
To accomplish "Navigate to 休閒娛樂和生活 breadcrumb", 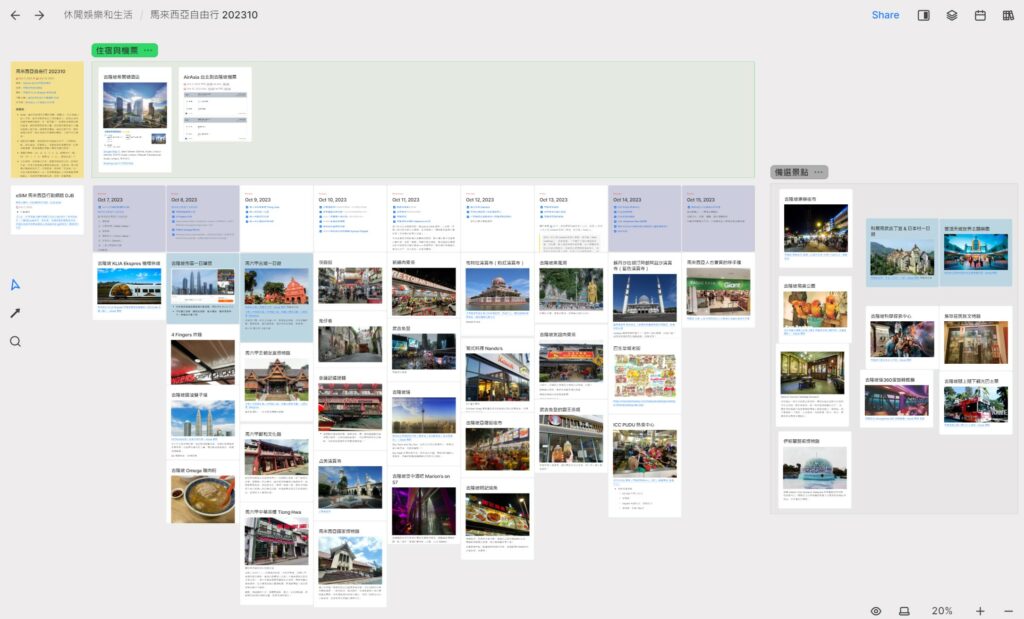I will [98, 15].
